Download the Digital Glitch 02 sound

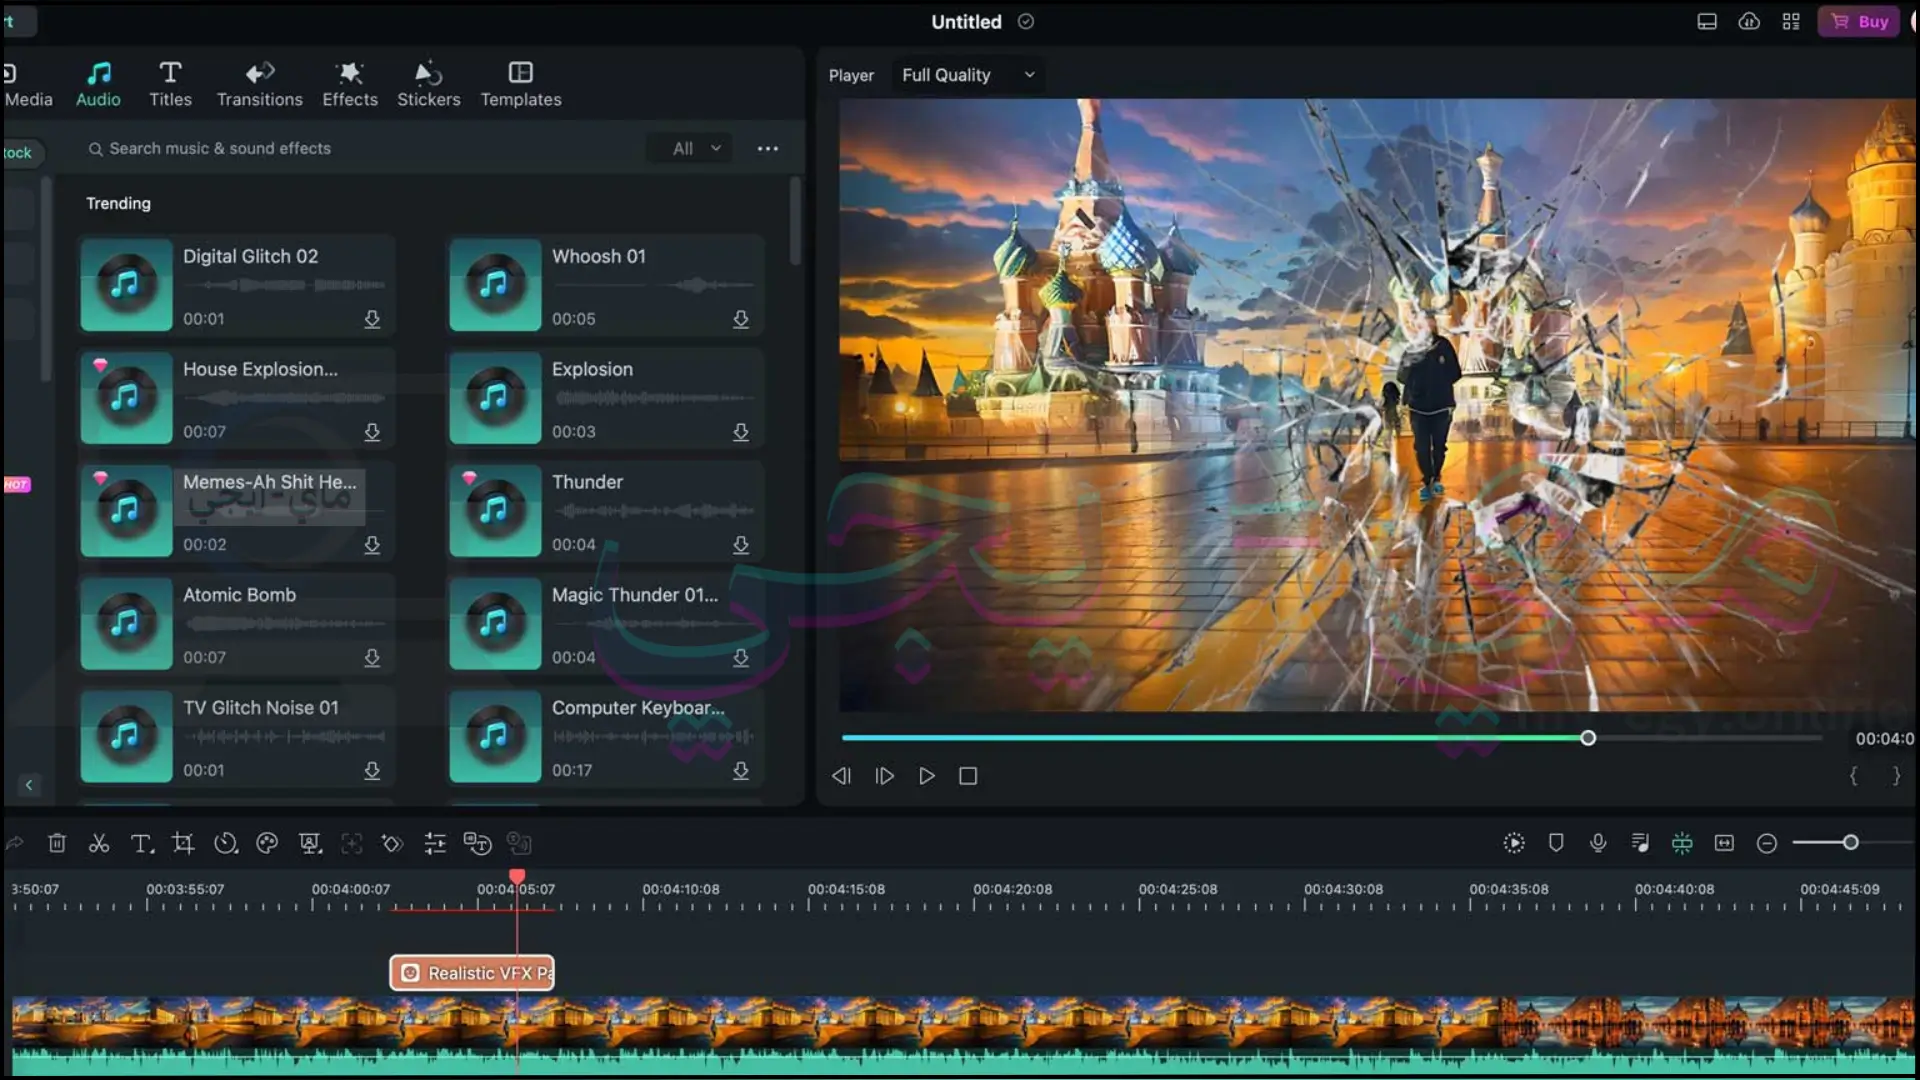[372, 319]
